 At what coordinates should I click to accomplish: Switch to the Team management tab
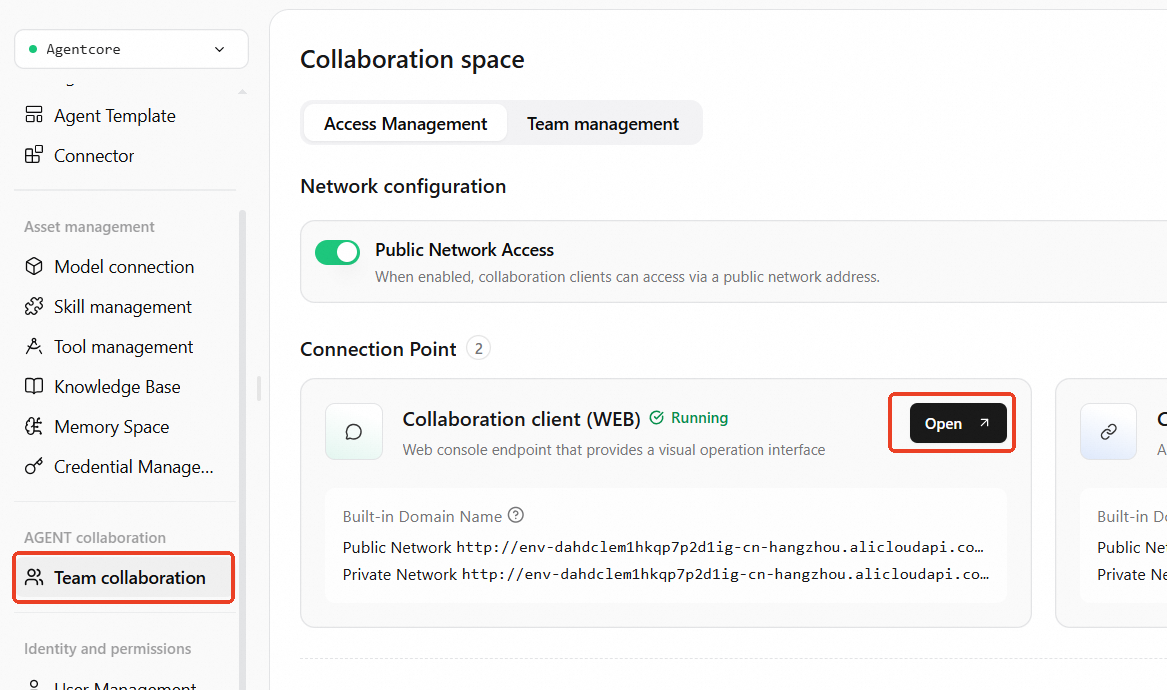click(603, 124)
